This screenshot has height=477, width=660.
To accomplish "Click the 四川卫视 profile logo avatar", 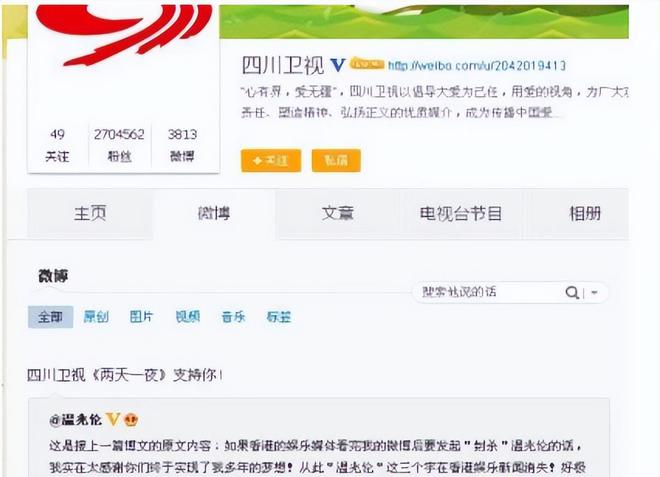I will point(123,37).
